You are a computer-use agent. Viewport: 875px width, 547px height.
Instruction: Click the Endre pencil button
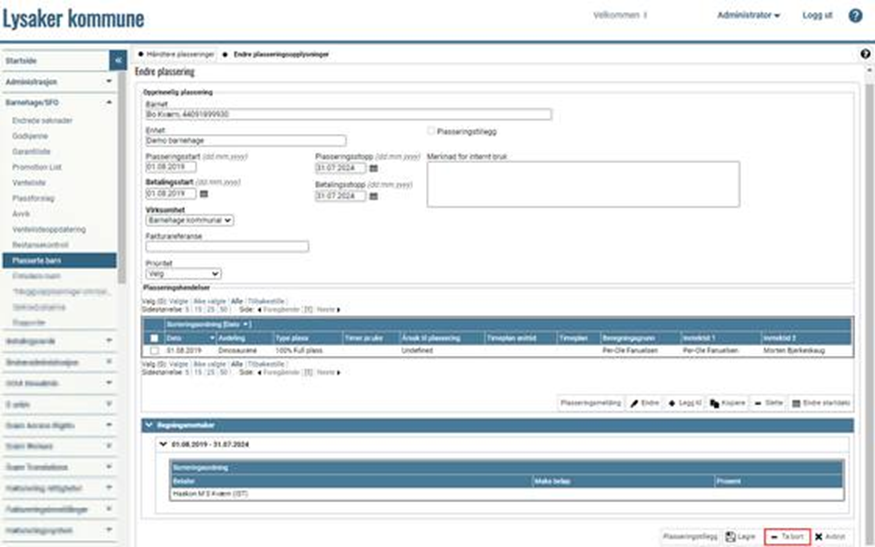[x=645, y=402]
